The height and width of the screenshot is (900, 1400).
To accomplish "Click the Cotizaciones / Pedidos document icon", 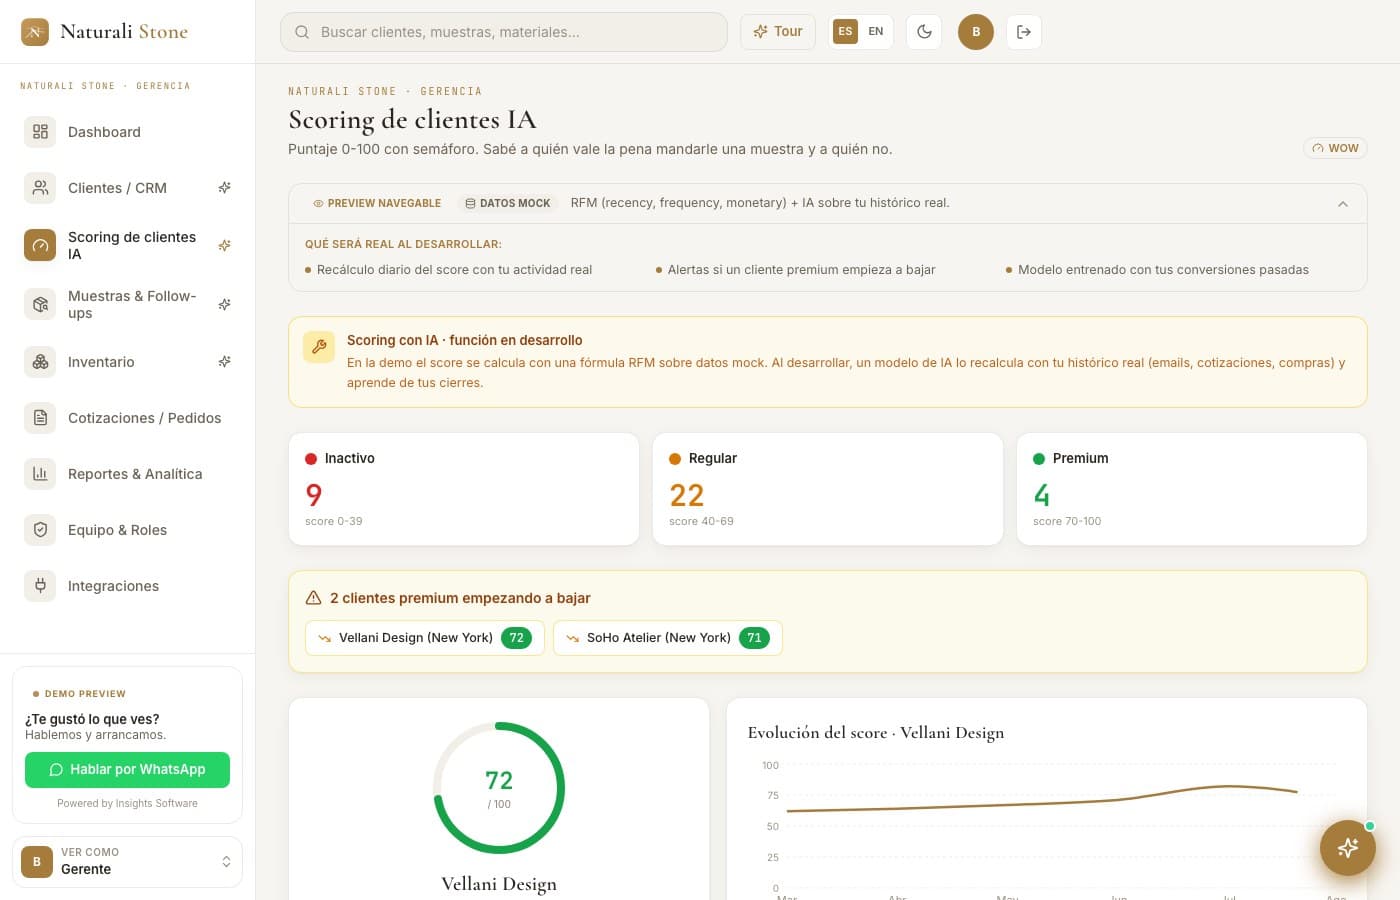I will (x=40, y=418).
